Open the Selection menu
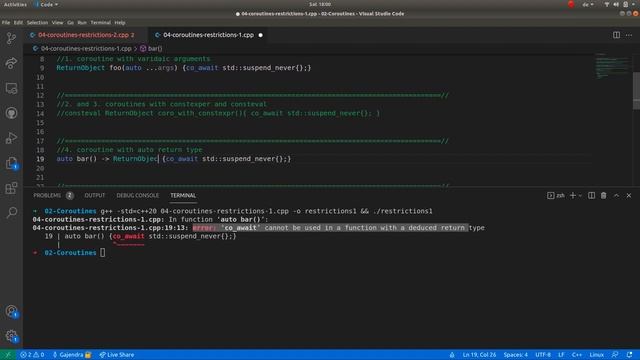Screen dimensions: 640x360 38,22
